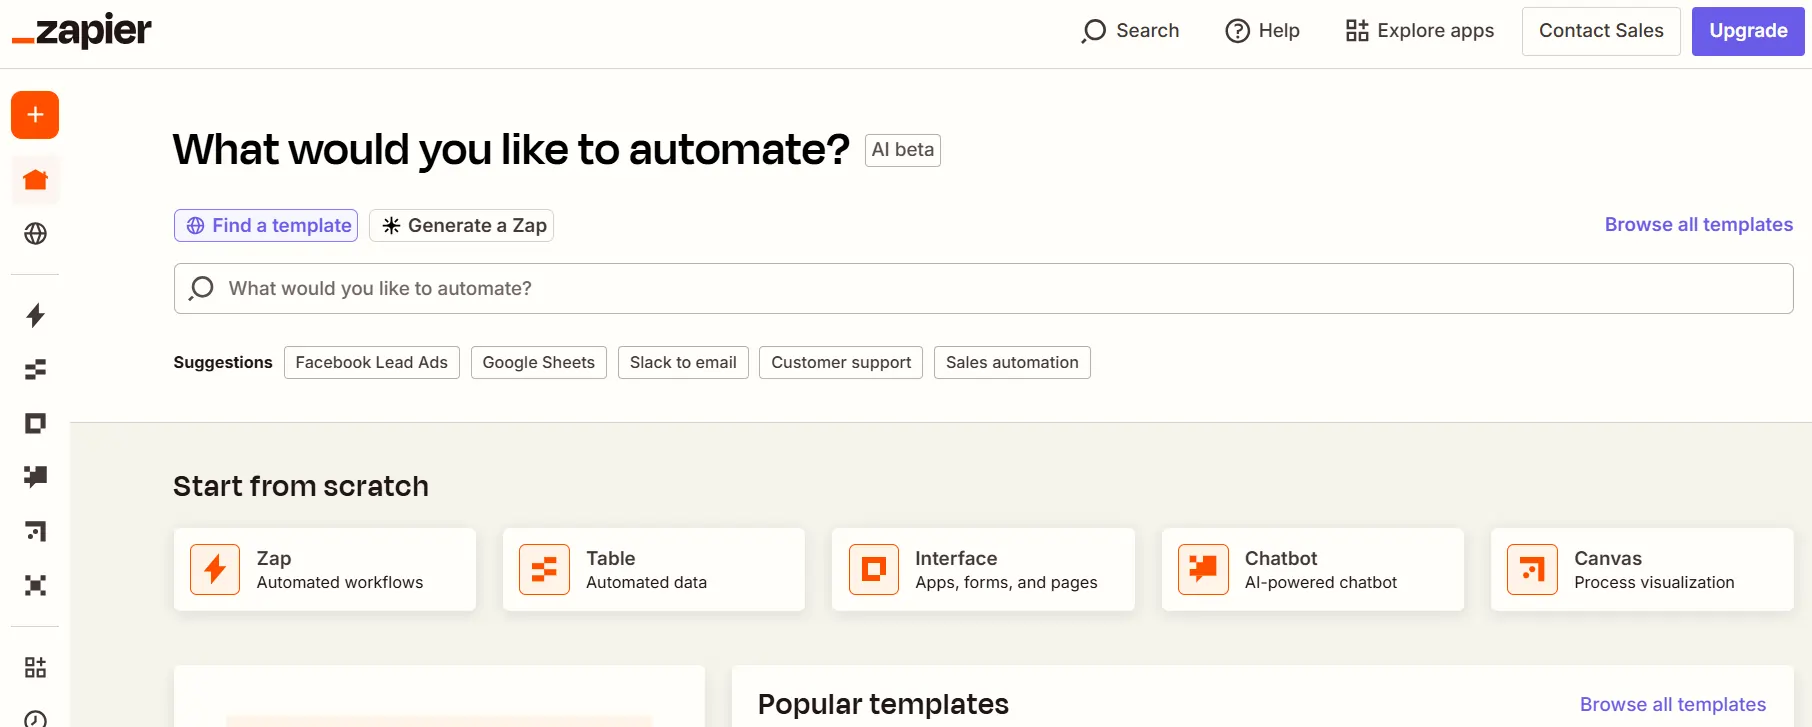Image resolution: width=1812 pixels, height=727 pixels.
Task: Open Zaps lightning icon in sidebar
Action: pos(35,316)
